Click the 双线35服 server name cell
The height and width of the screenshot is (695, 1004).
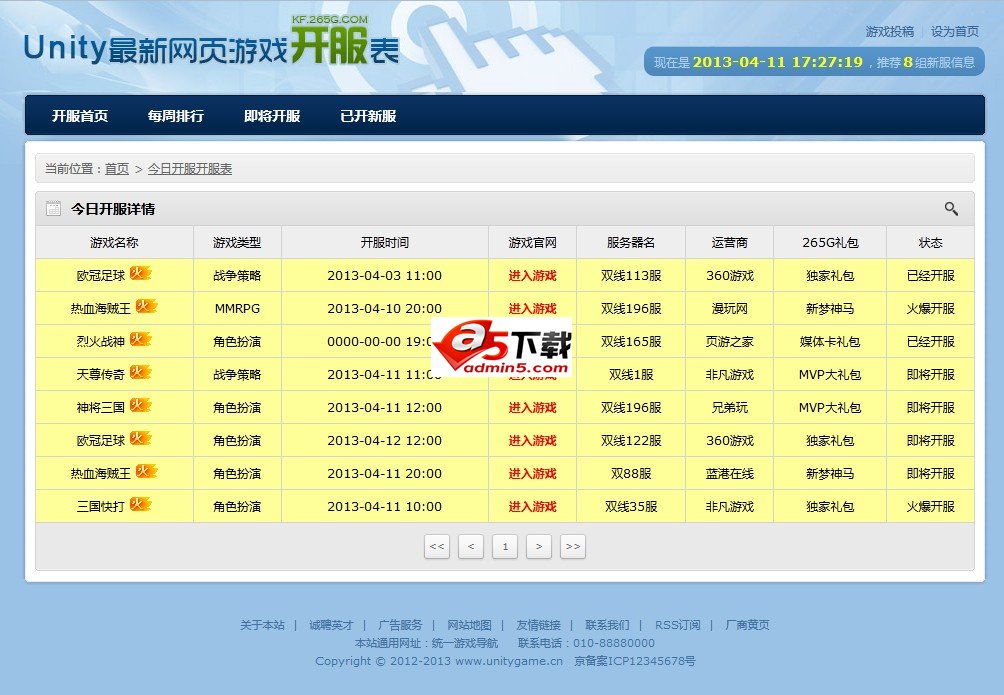631,507
